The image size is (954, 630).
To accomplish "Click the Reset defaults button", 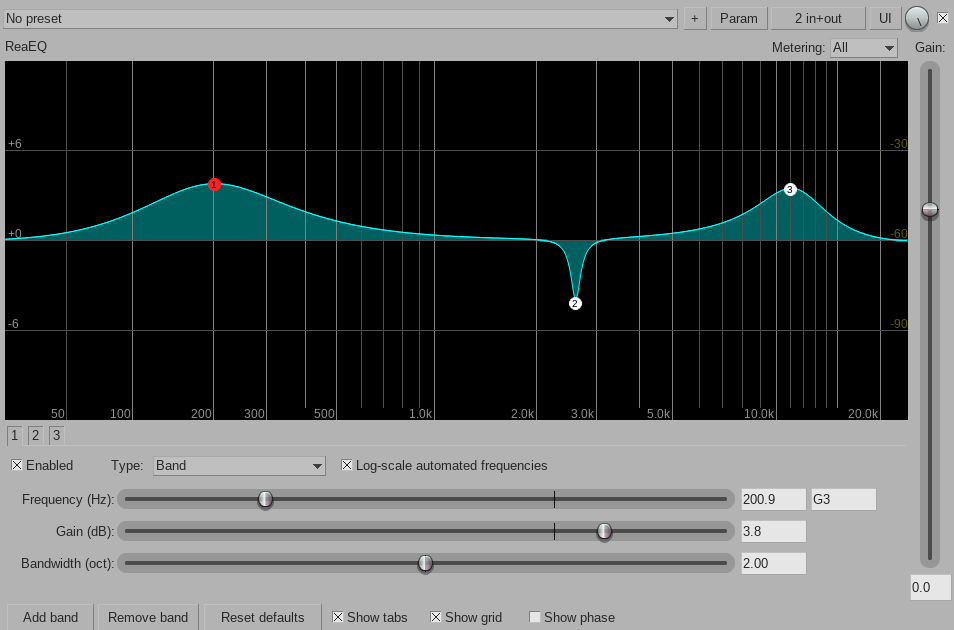I will pos(262,617).
